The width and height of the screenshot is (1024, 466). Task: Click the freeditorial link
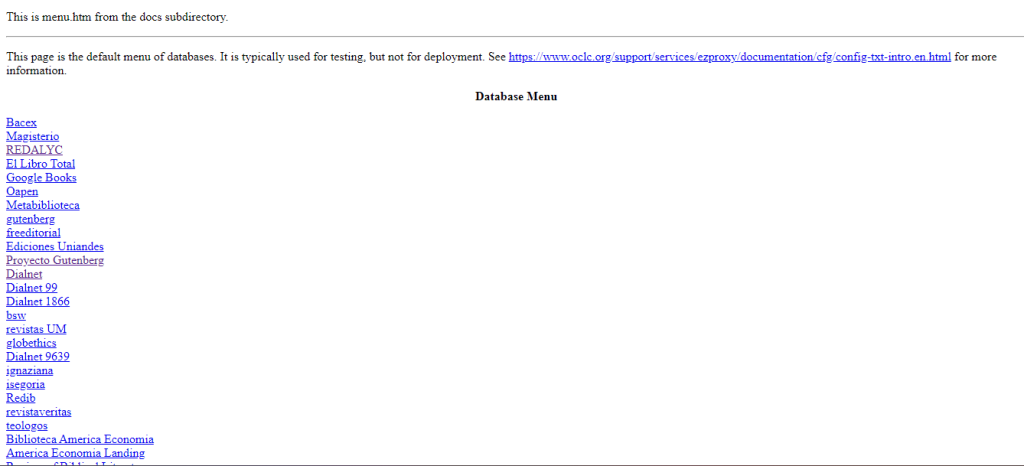coord(33,233)
